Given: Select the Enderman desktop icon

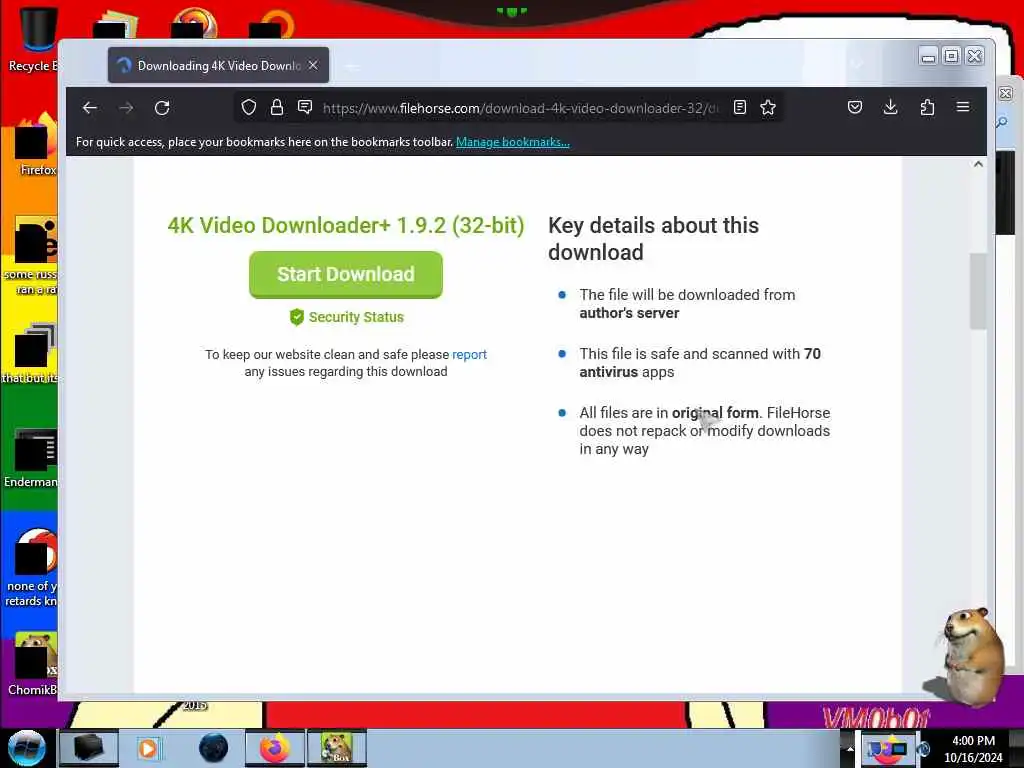Looking at the screenshot, I should coord(31,458).
